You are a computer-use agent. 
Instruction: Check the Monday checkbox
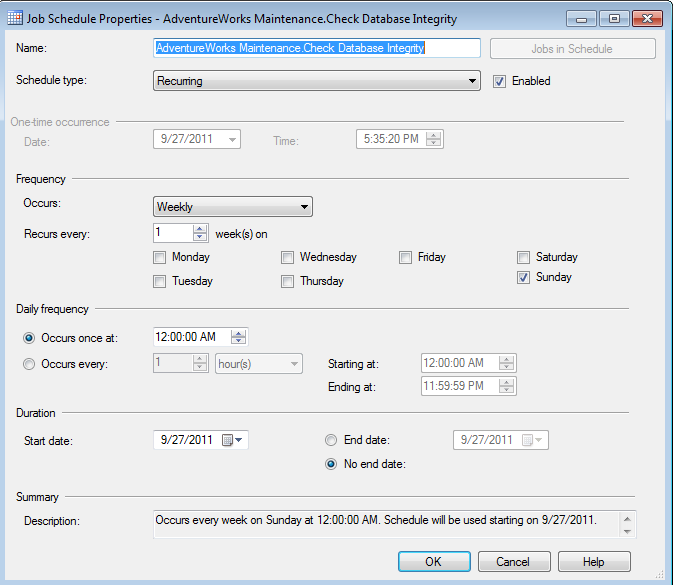pos(159,258)
